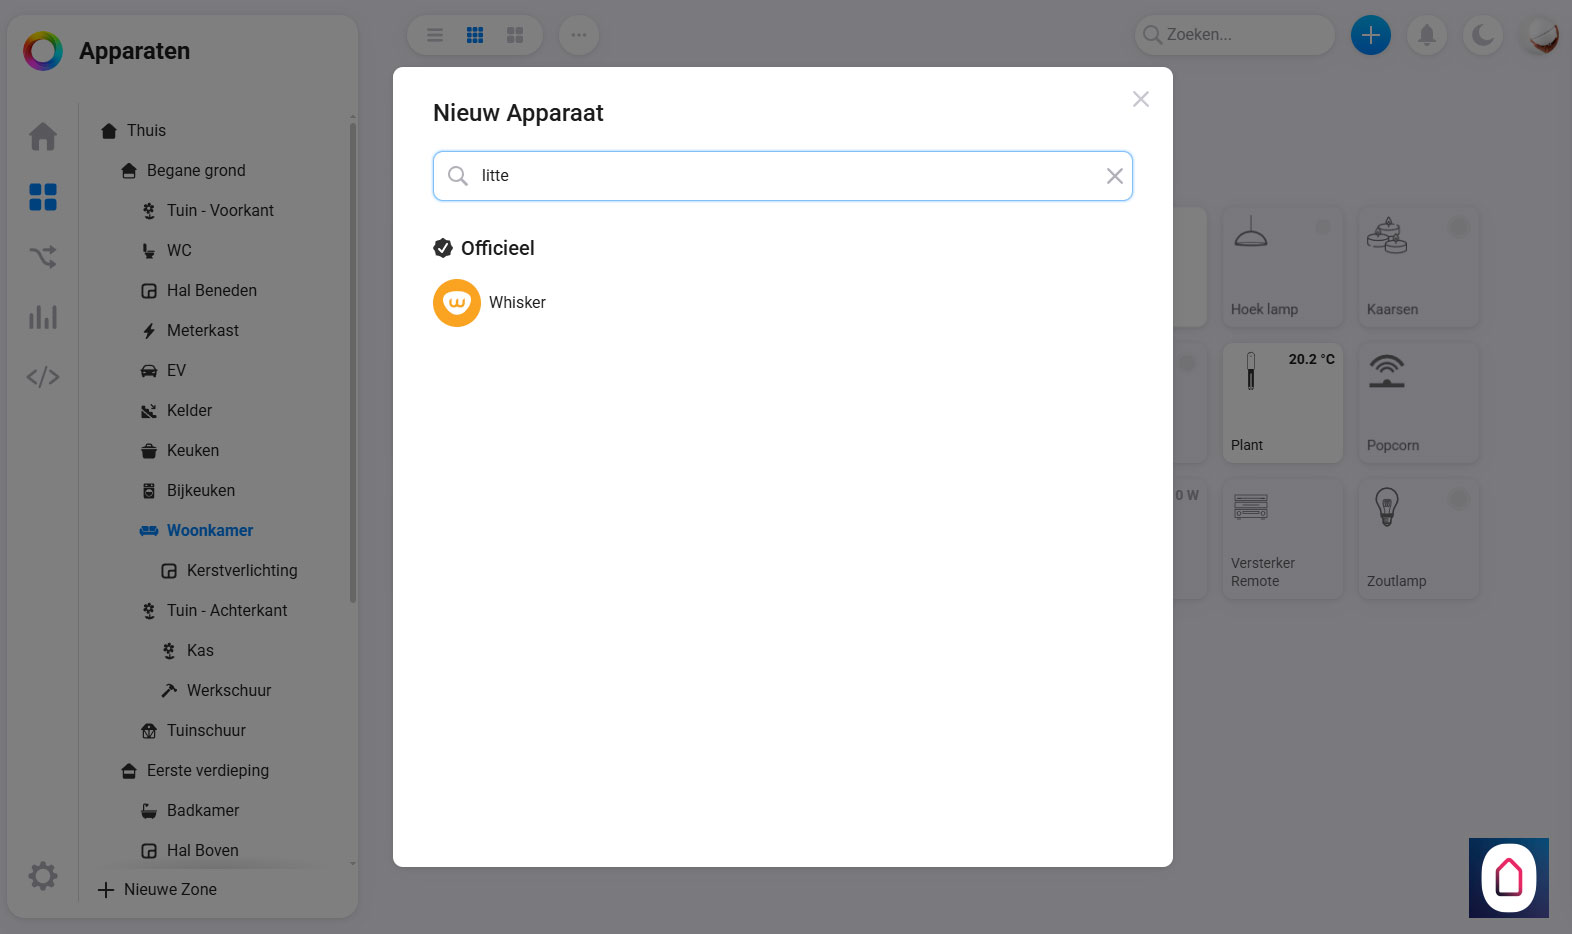Open the Settings gear icon

(x=43, y=876)
